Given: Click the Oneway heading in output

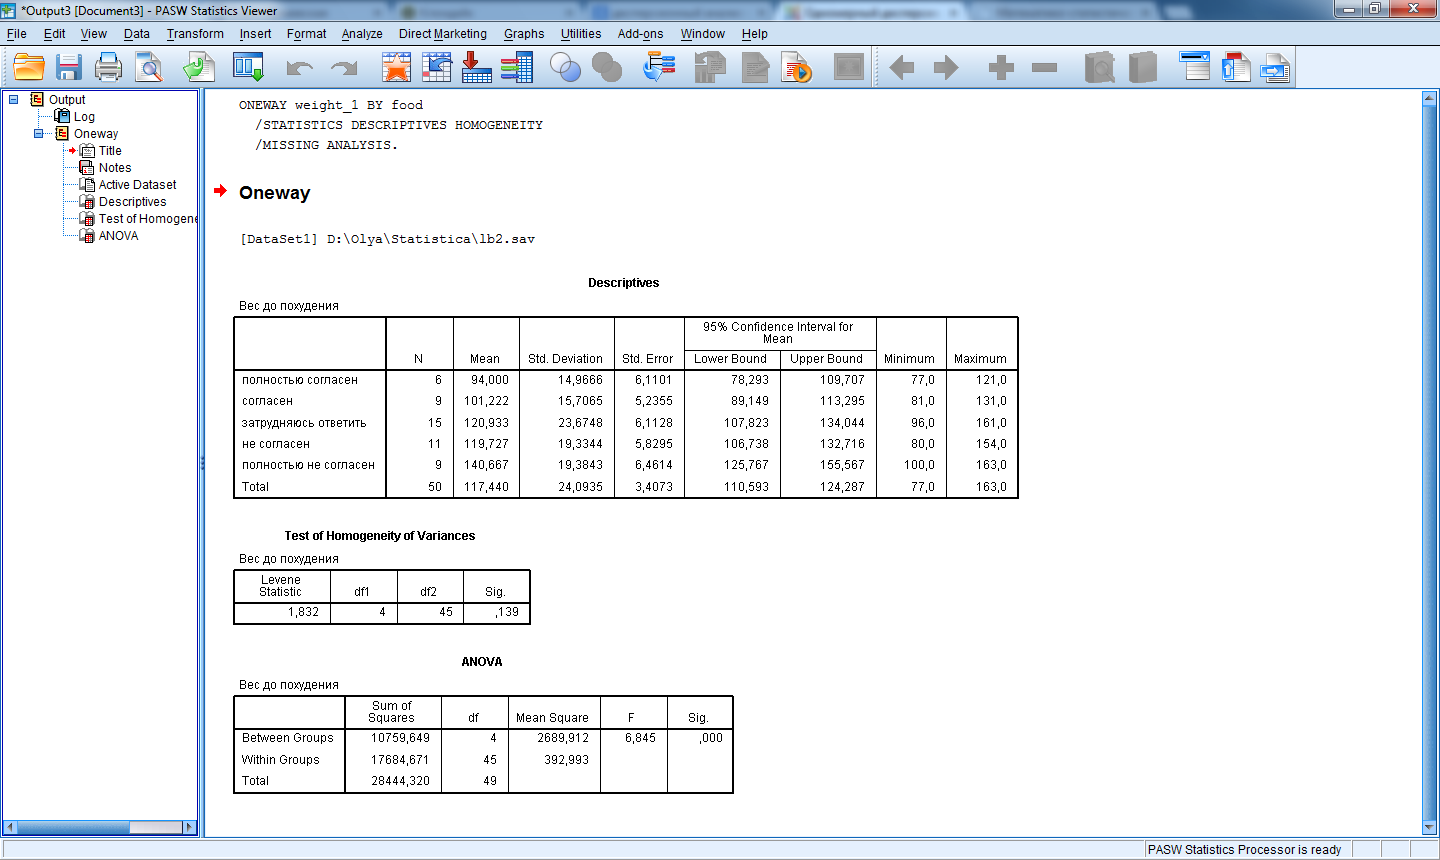Looking at the screenshot, I should (274, 193).
